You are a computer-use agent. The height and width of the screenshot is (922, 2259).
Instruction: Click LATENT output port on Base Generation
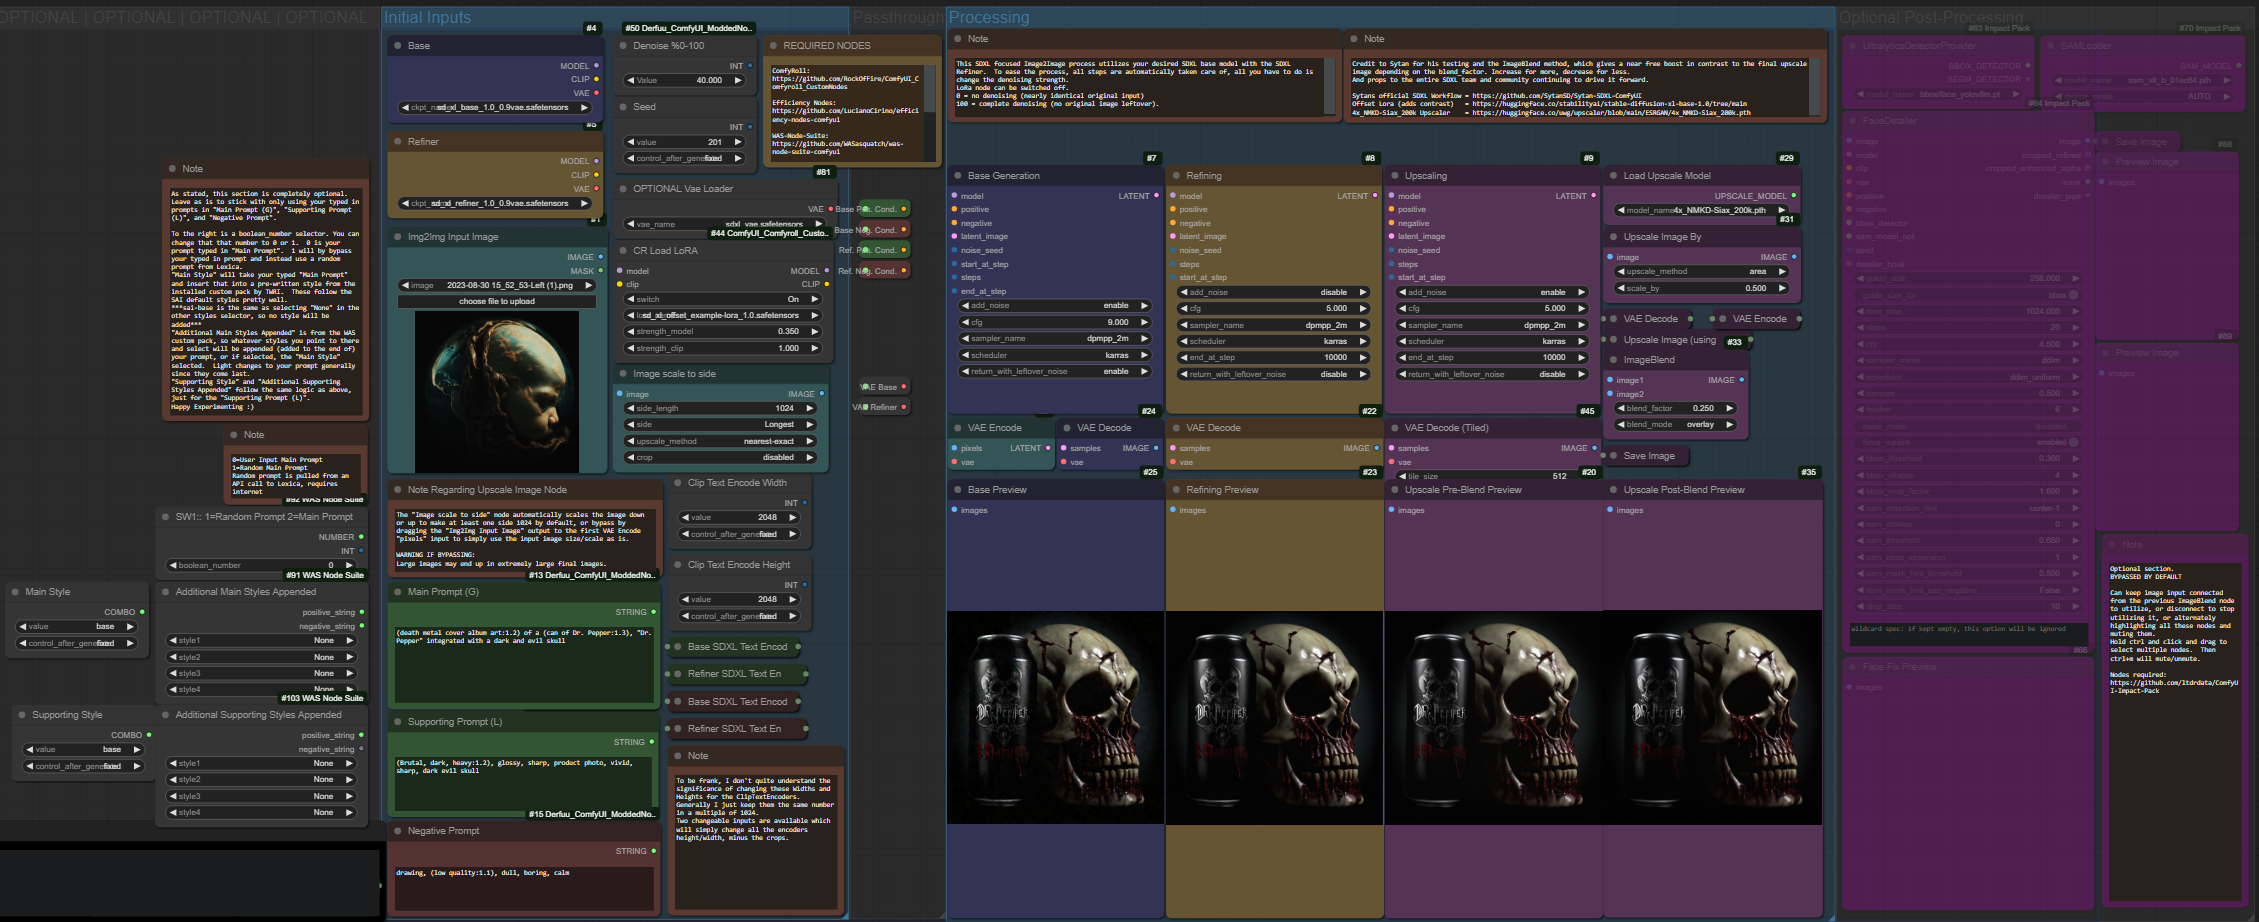(x=1156, y=196)
